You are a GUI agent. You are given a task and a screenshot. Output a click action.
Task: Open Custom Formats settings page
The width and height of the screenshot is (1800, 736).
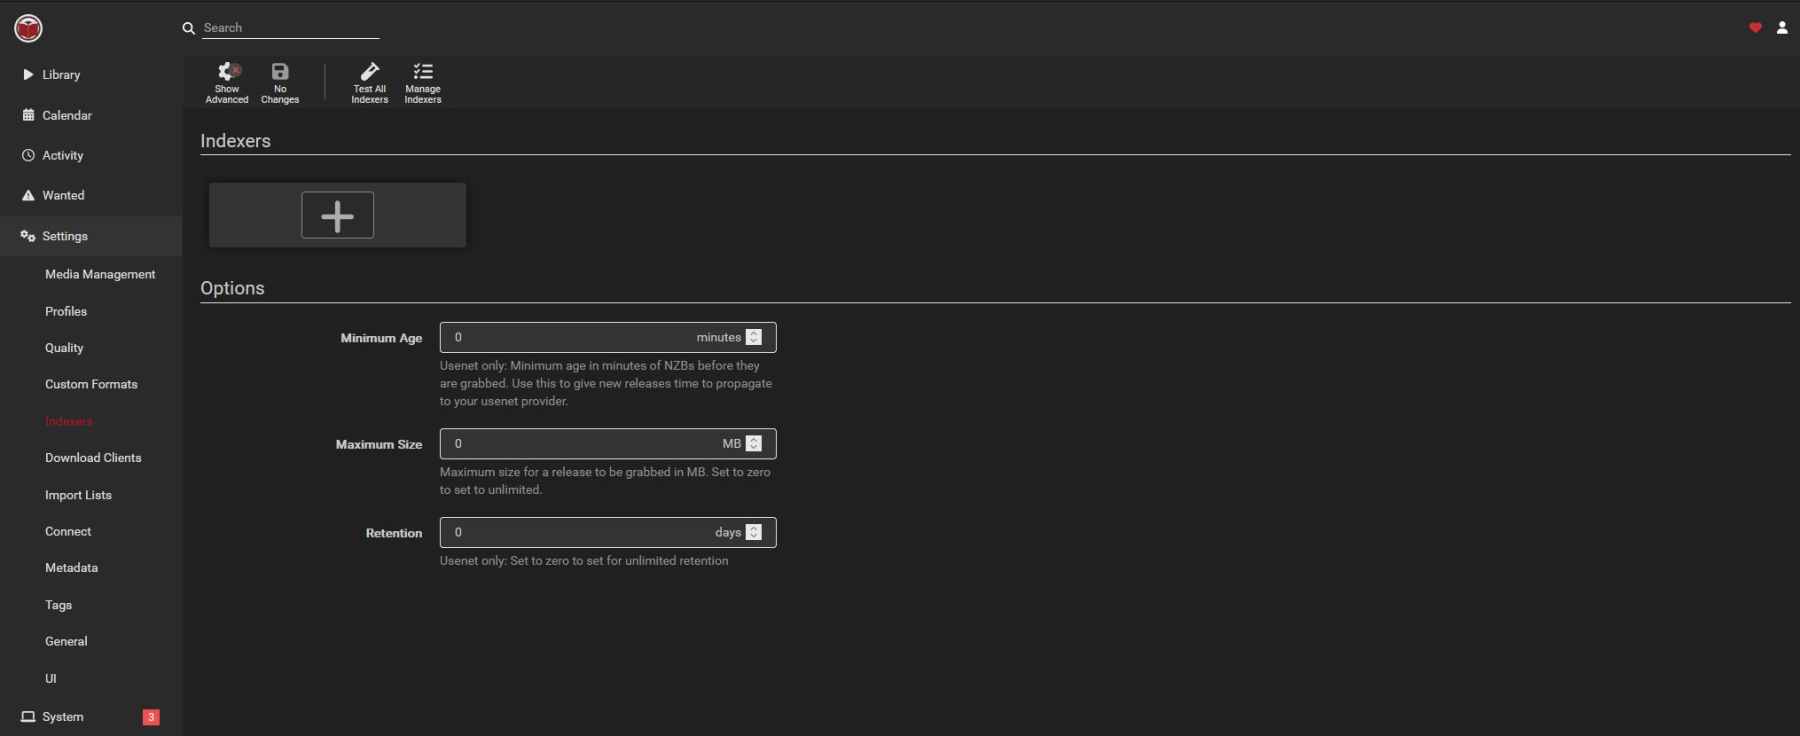(91, 385)
